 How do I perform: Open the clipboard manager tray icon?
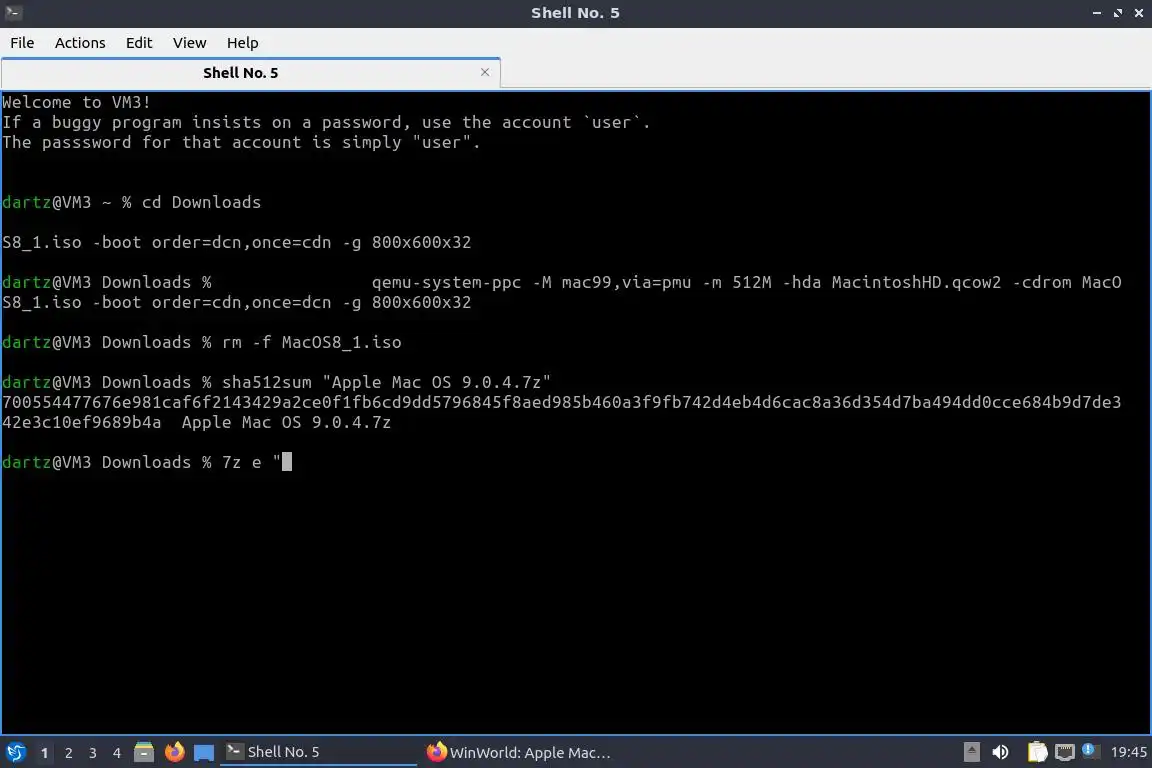point(1037,752)
